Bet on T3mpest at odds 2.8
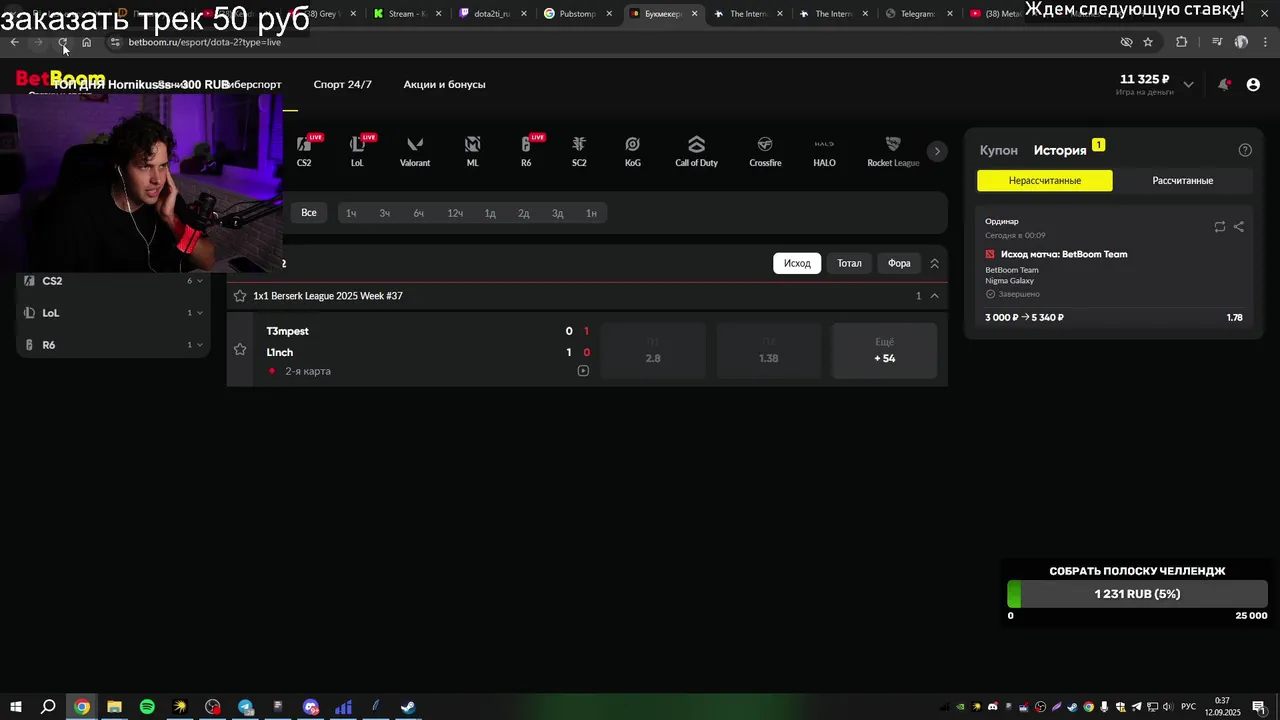1280x720 pixels. pyautogui.click(x=653, y=350)
